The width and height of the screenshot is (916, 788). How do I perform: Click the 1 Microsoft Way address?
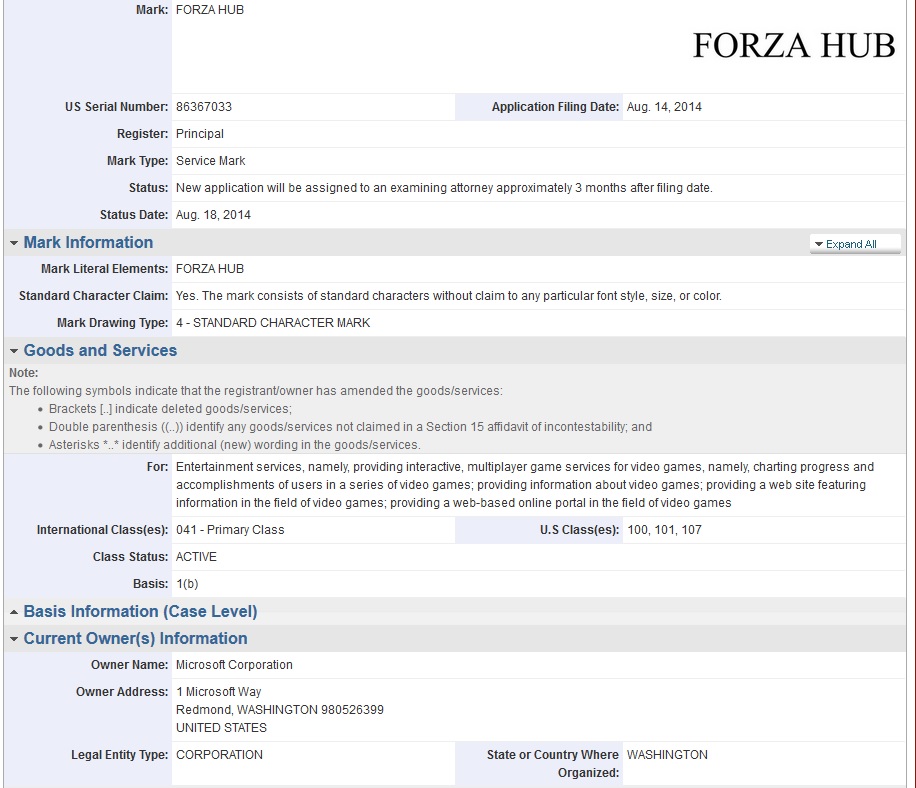pyautogui.click(x=221, y=692)
